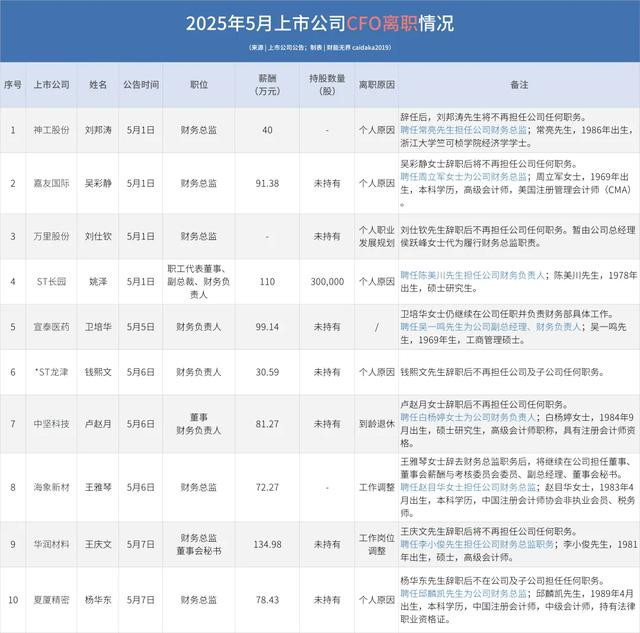640x633 pixels.
Task: Select the "姓名" column header
Action: click(98, 85)
